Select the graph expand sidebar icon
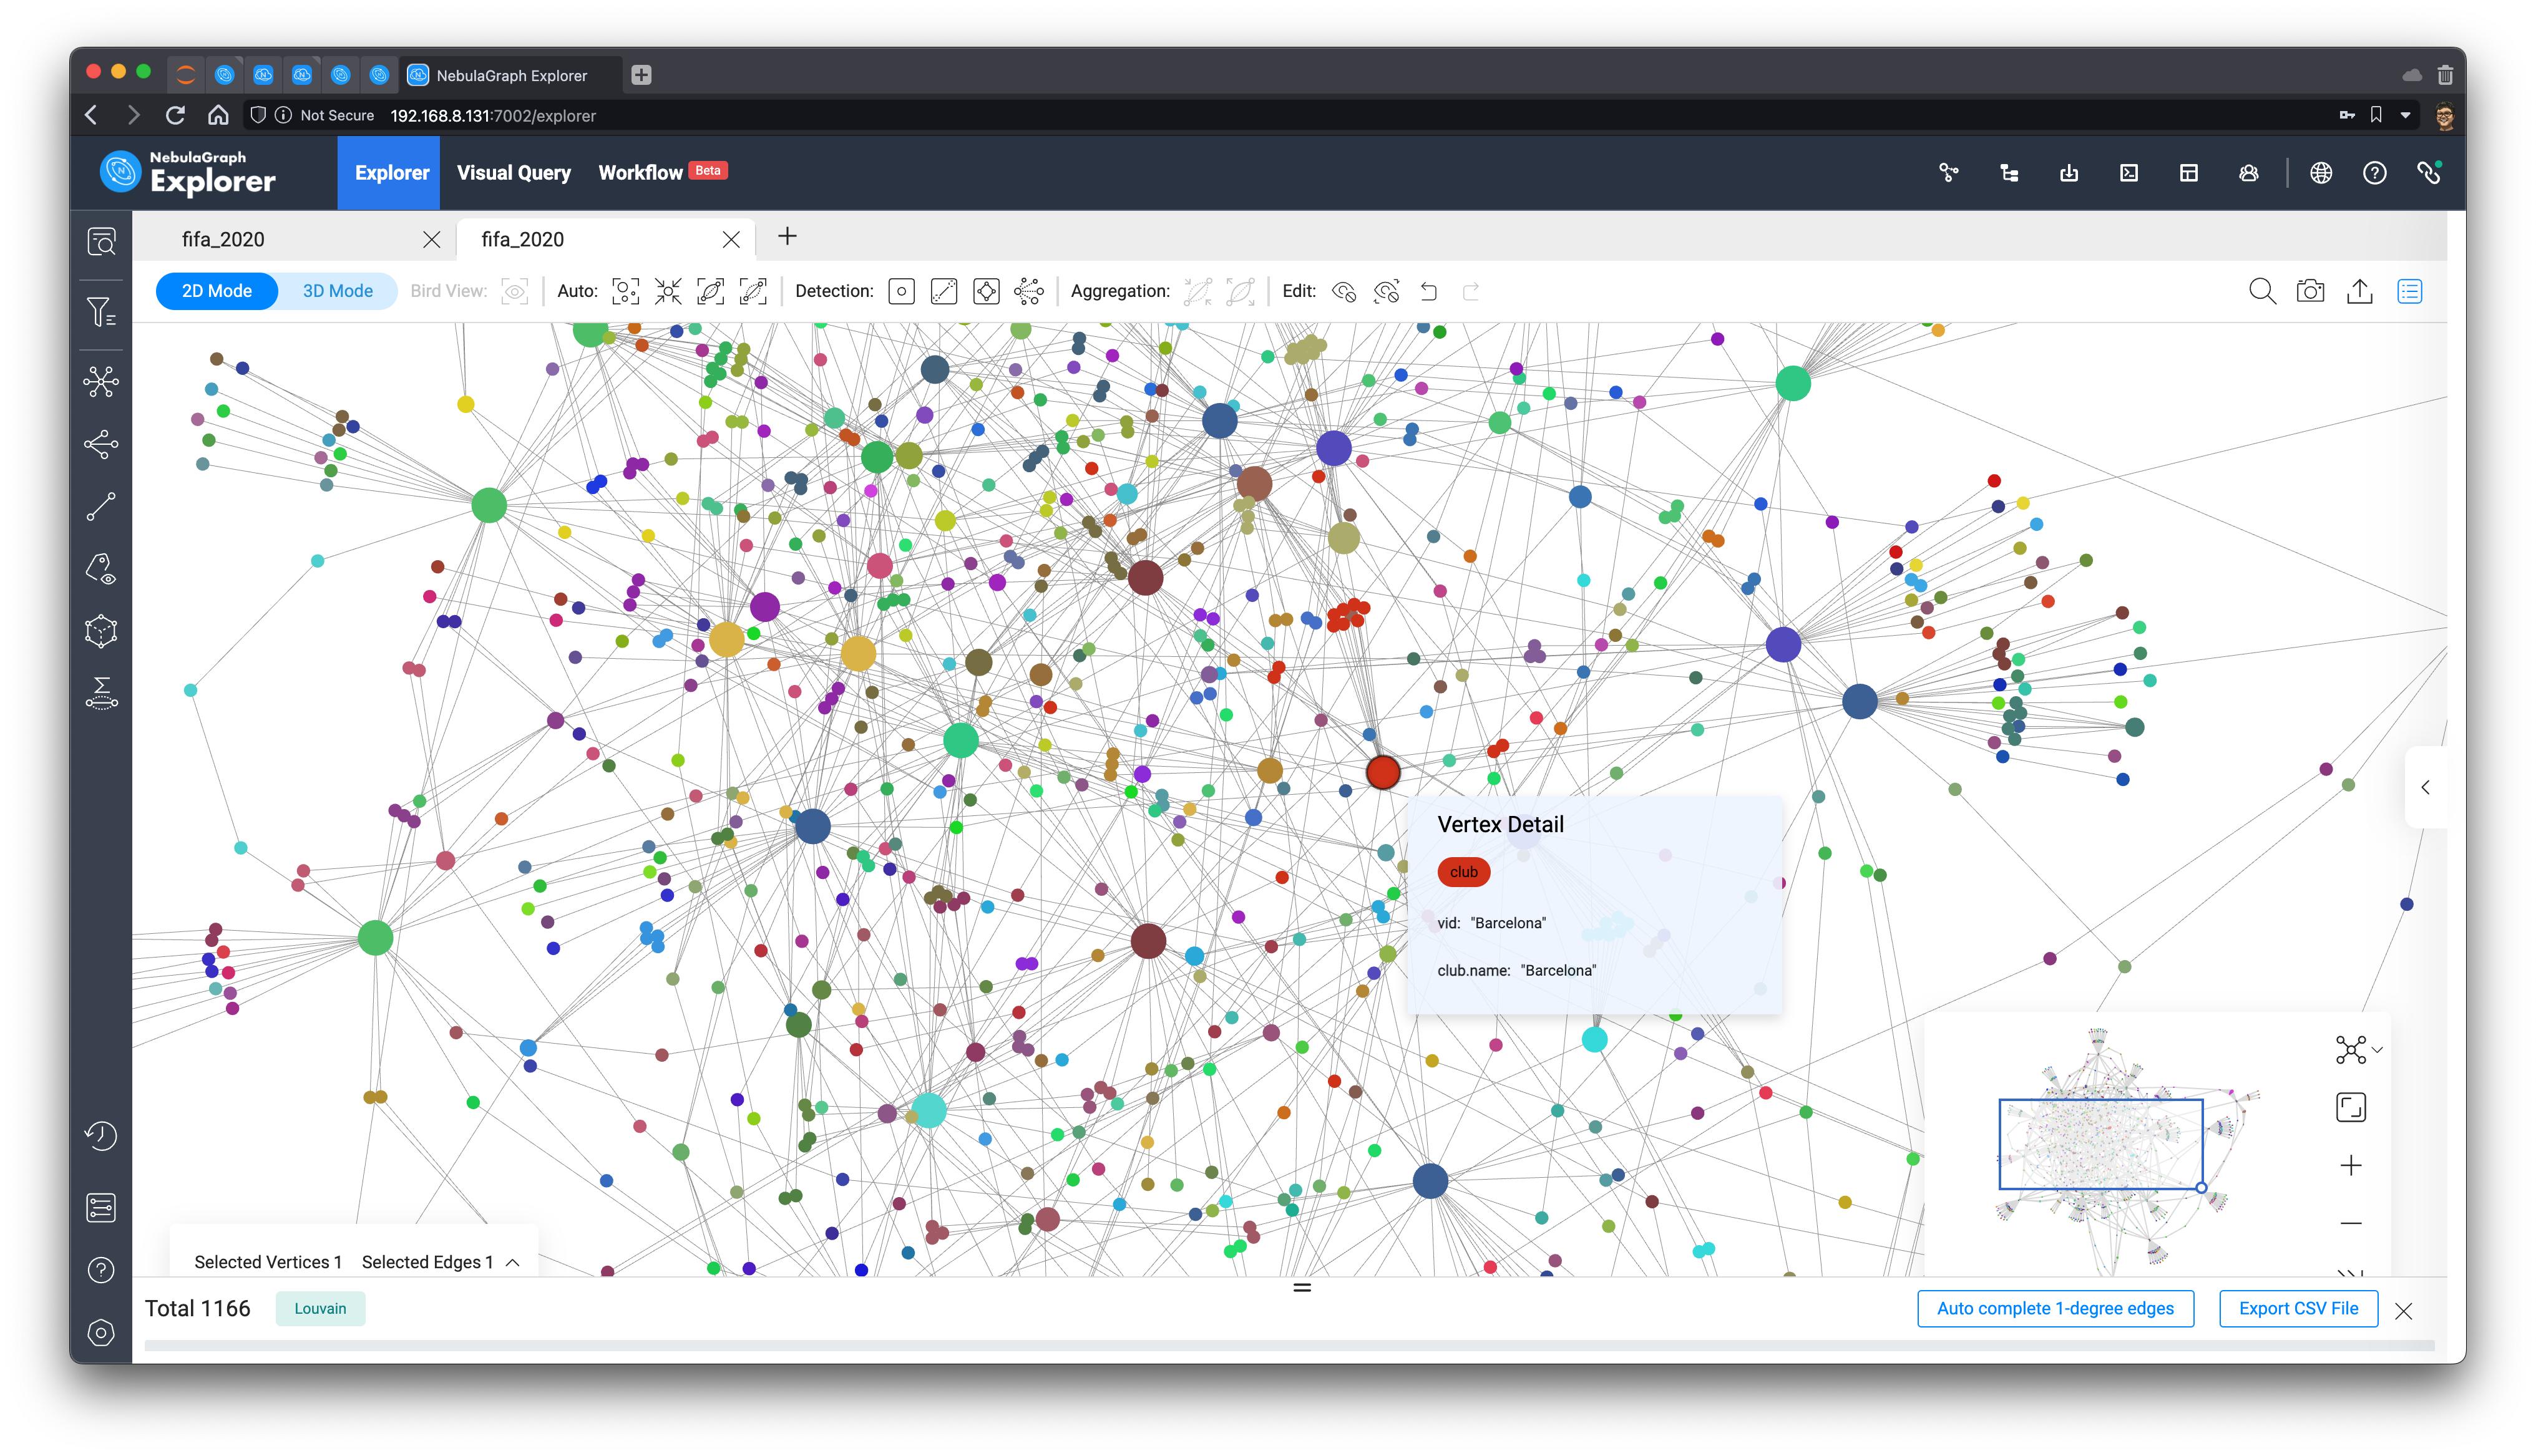This screenshot has height=1456, width=2536. tap(101, 381)
